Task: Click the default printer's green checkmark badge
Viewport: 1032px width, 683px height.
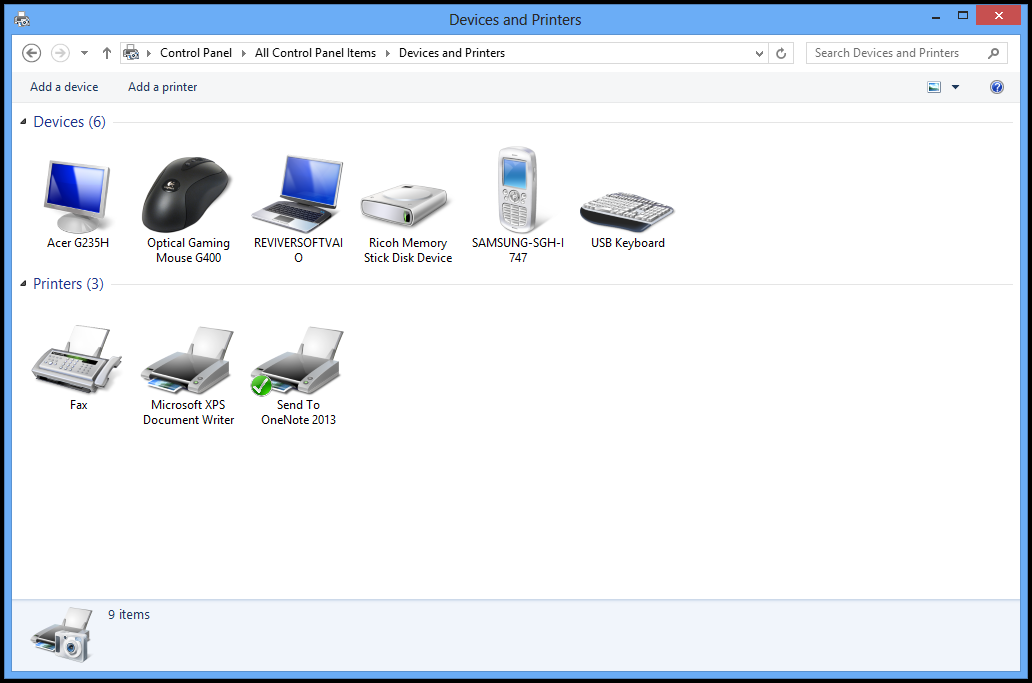Action: point(261,386)
